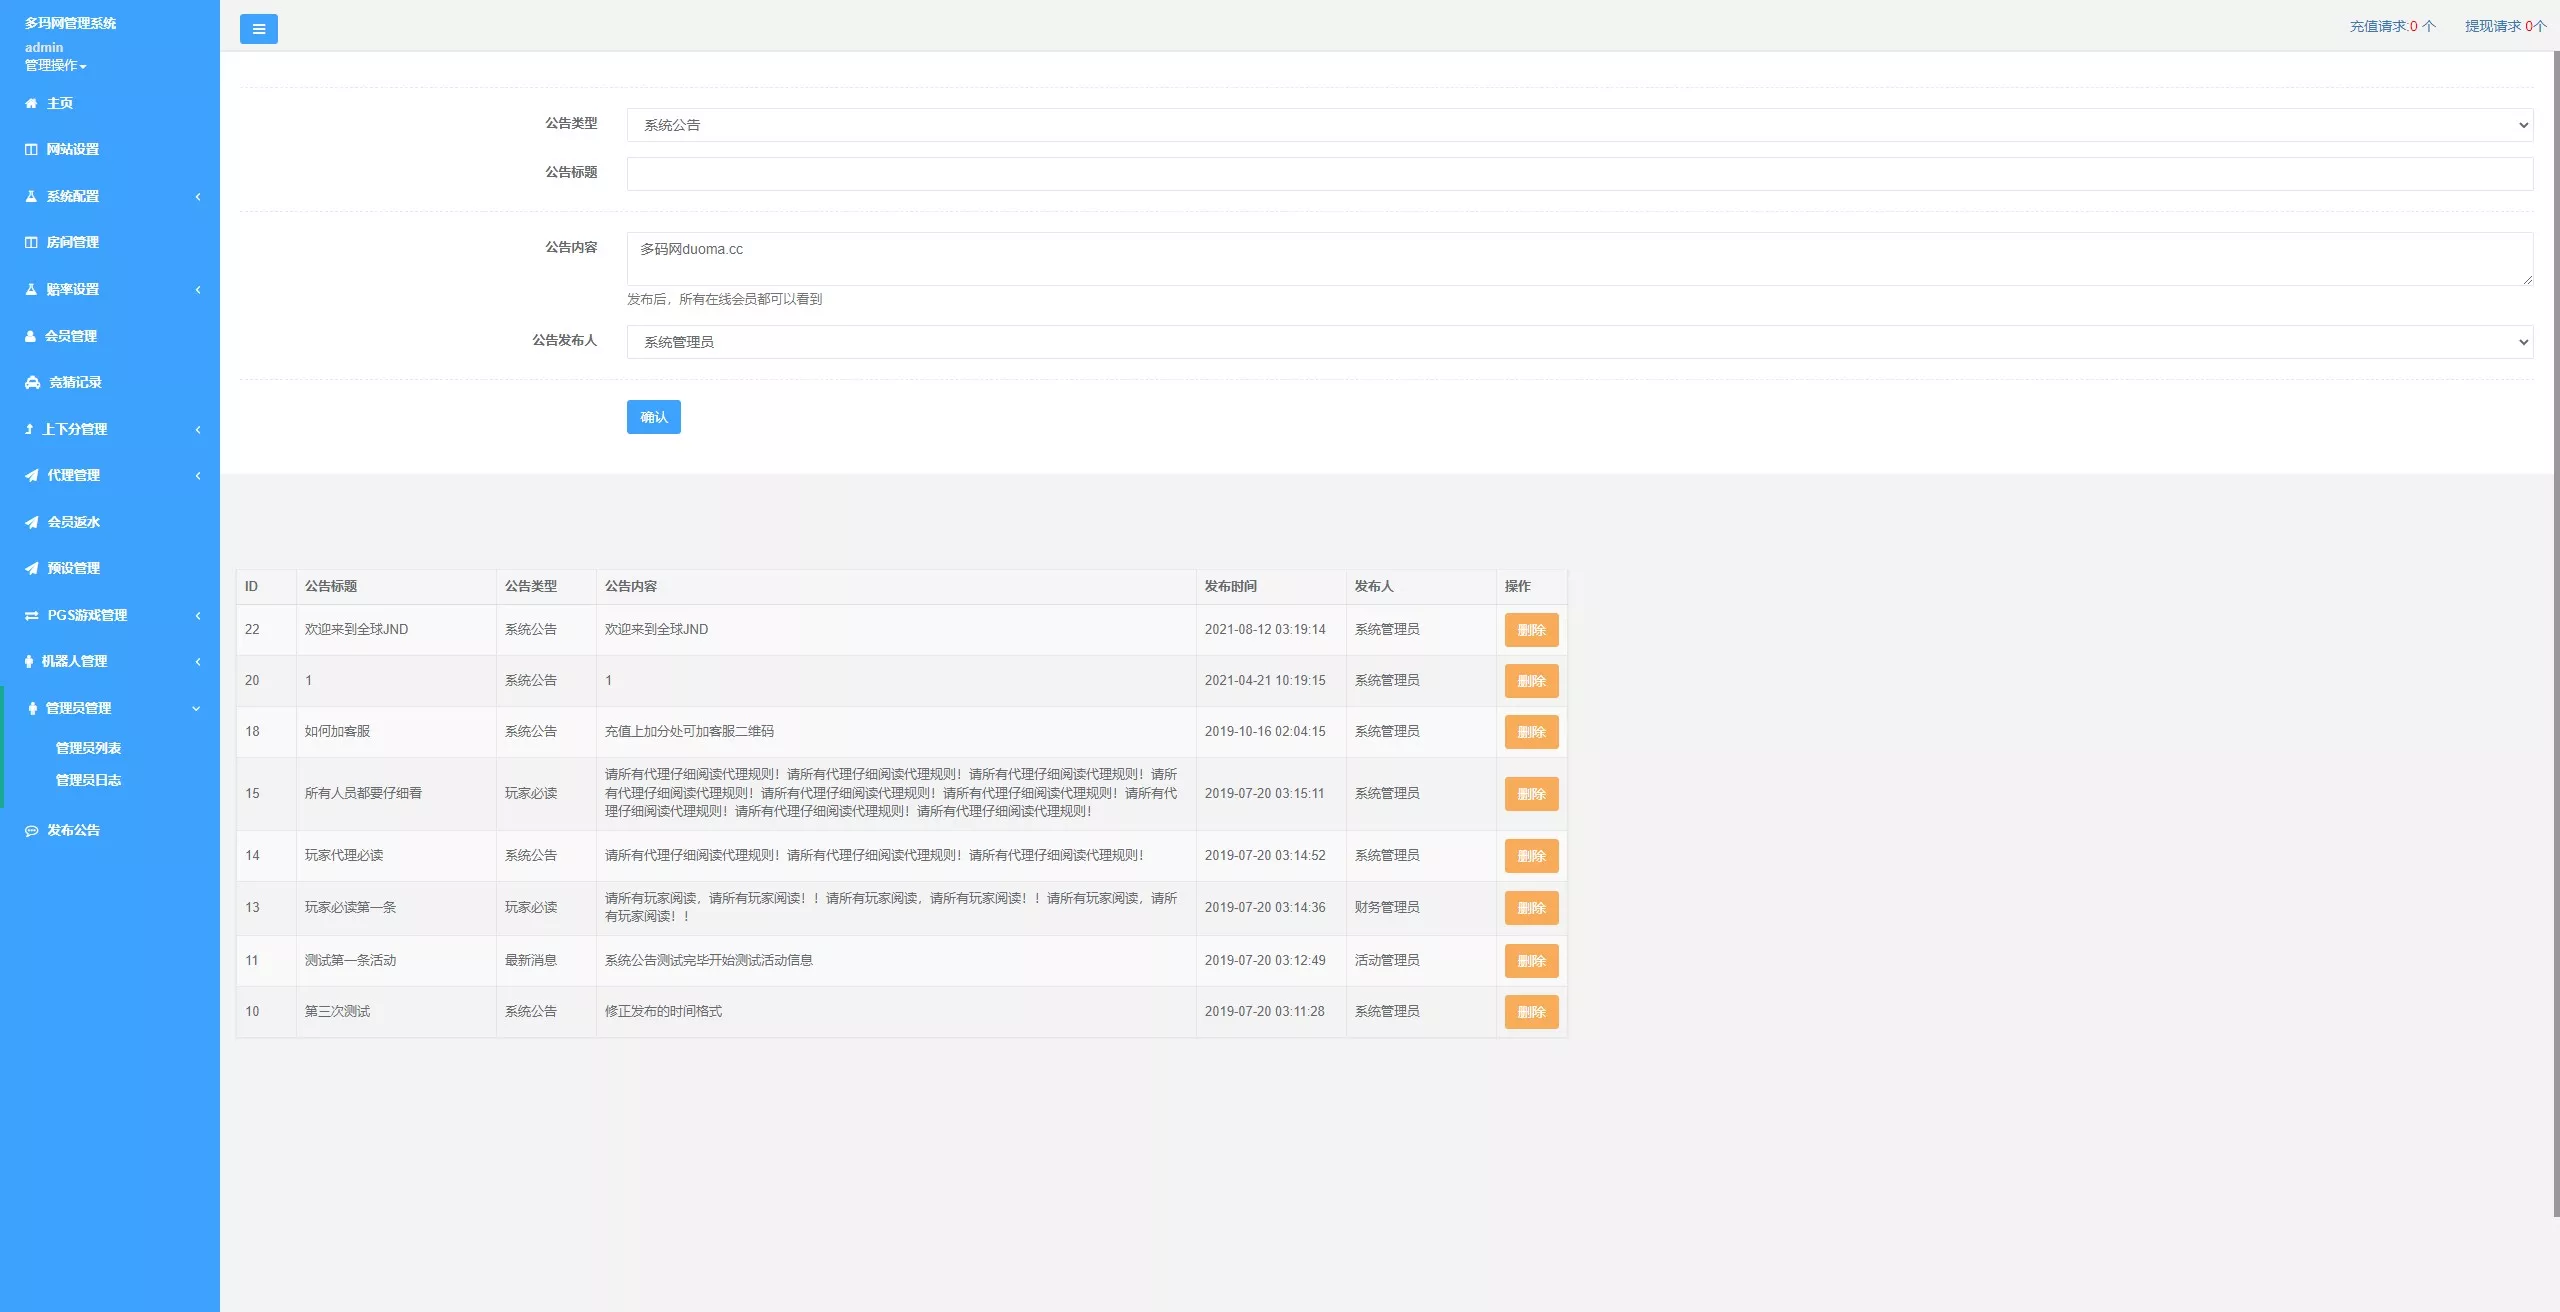Click the exchange arrows icon beside PGS游戏管理

point(31,615)
